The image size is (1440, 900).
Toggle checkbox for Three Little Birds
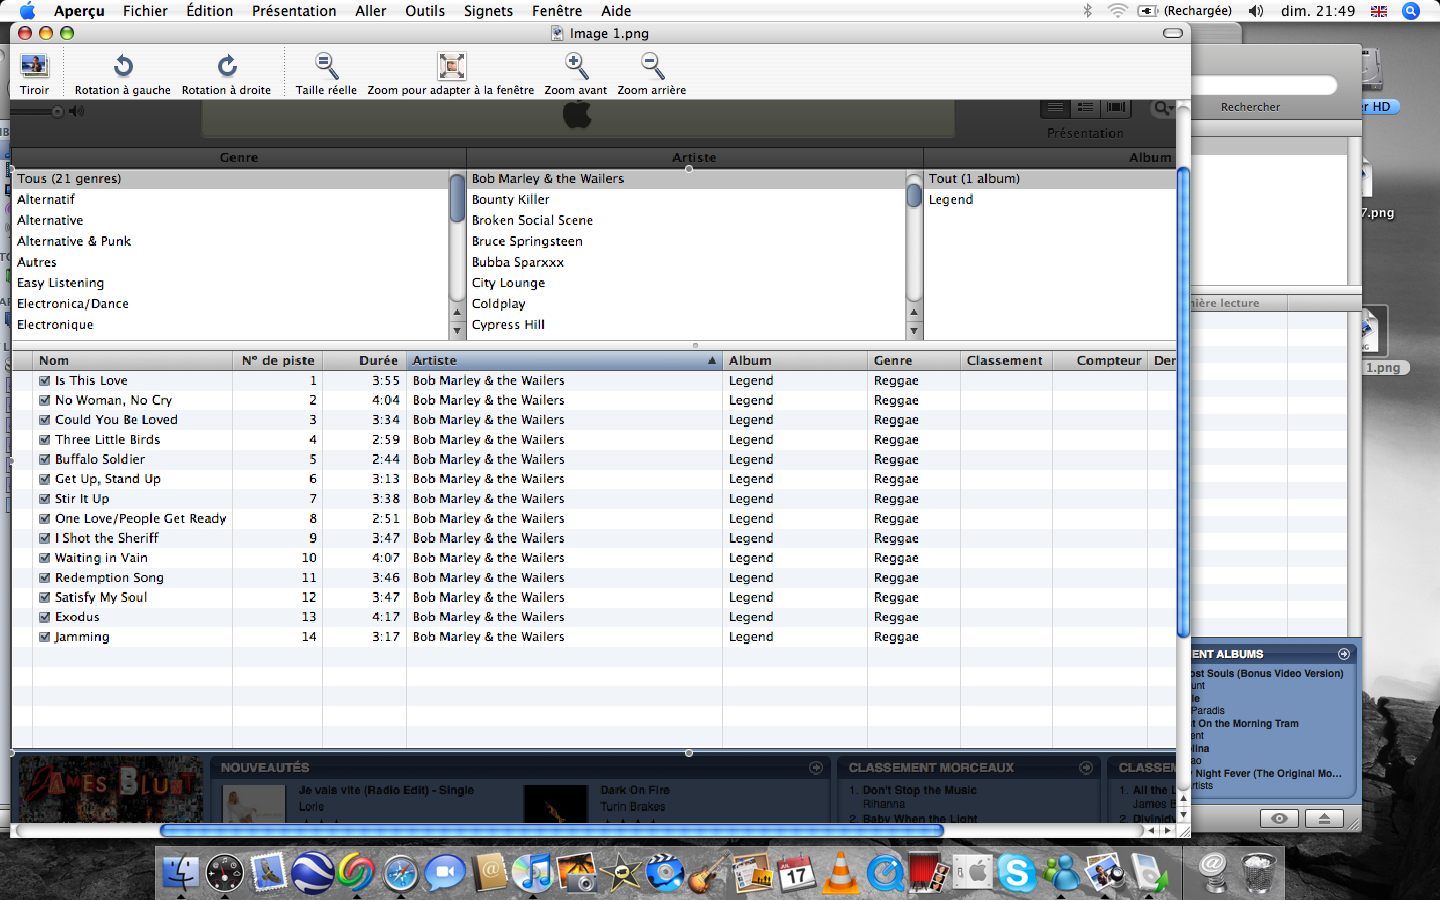[44, 440]
